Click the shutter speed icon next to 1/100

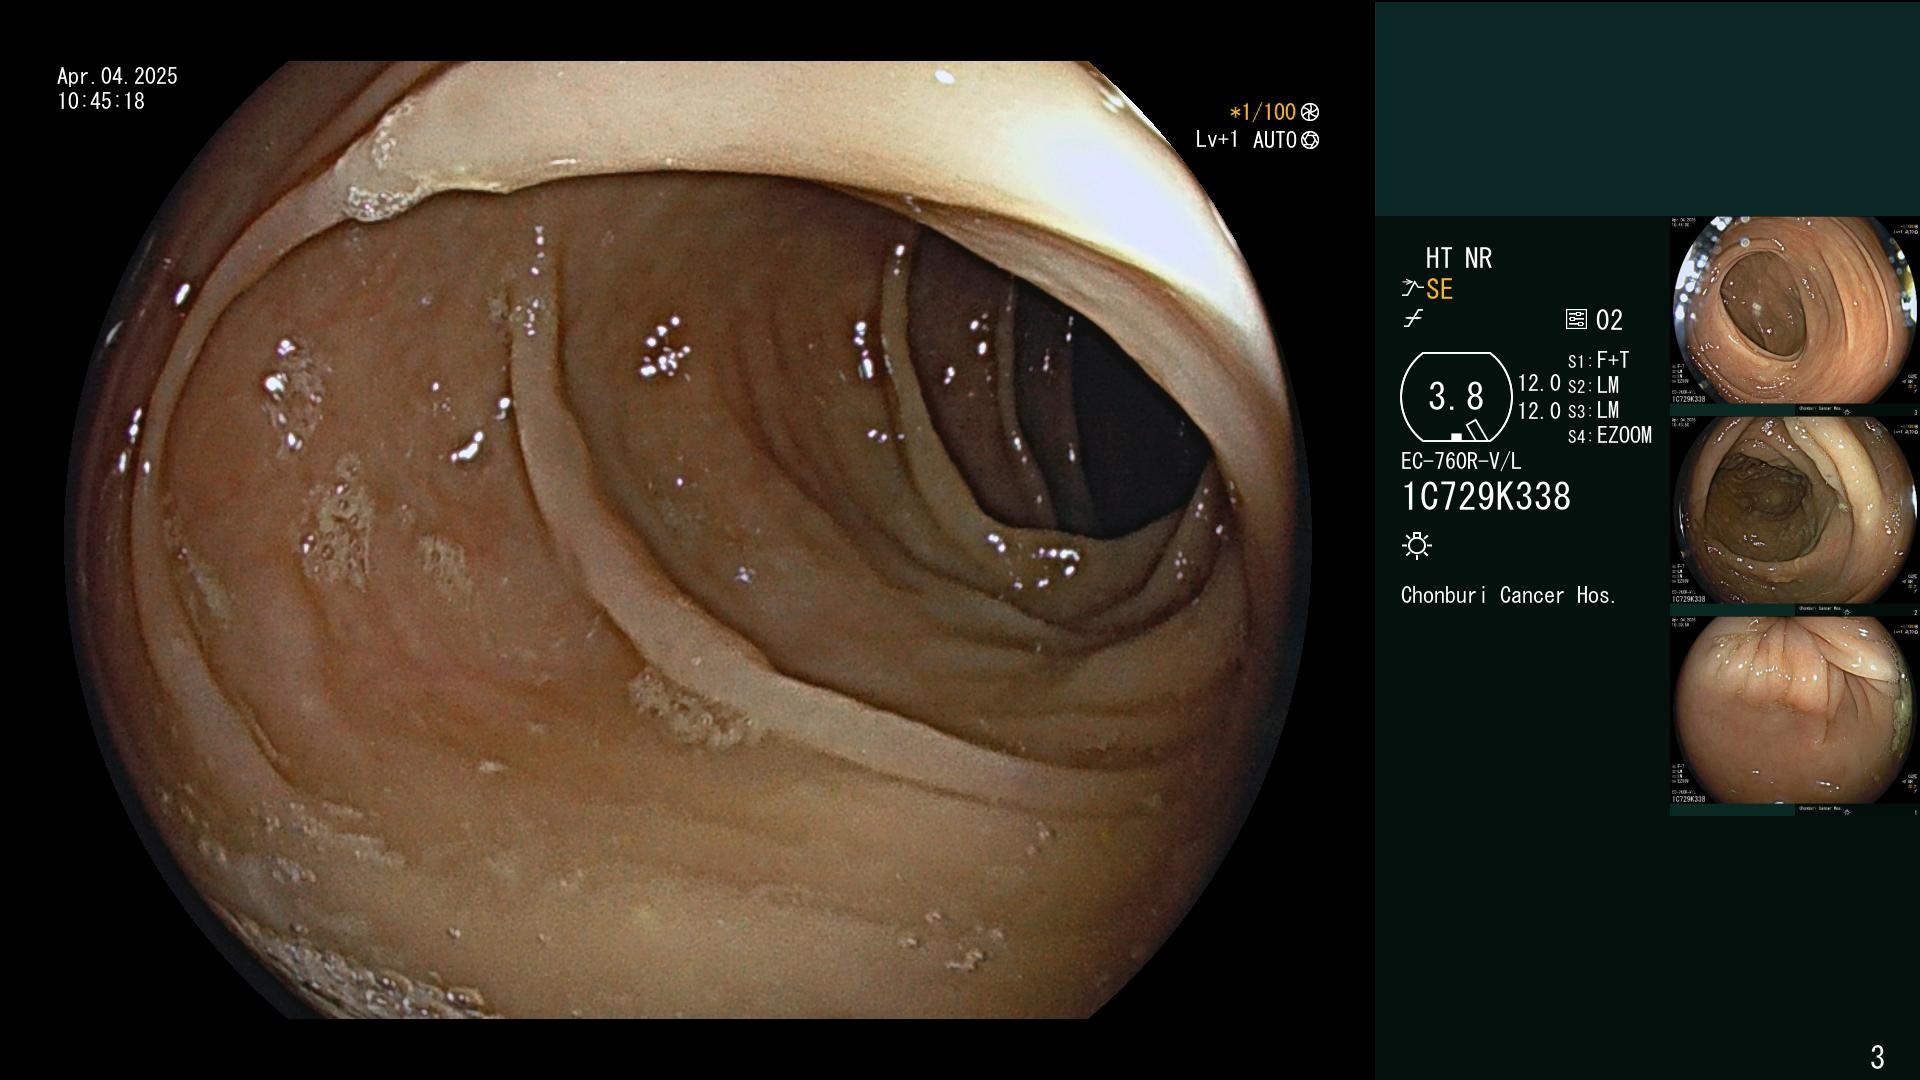(1310, 112)
